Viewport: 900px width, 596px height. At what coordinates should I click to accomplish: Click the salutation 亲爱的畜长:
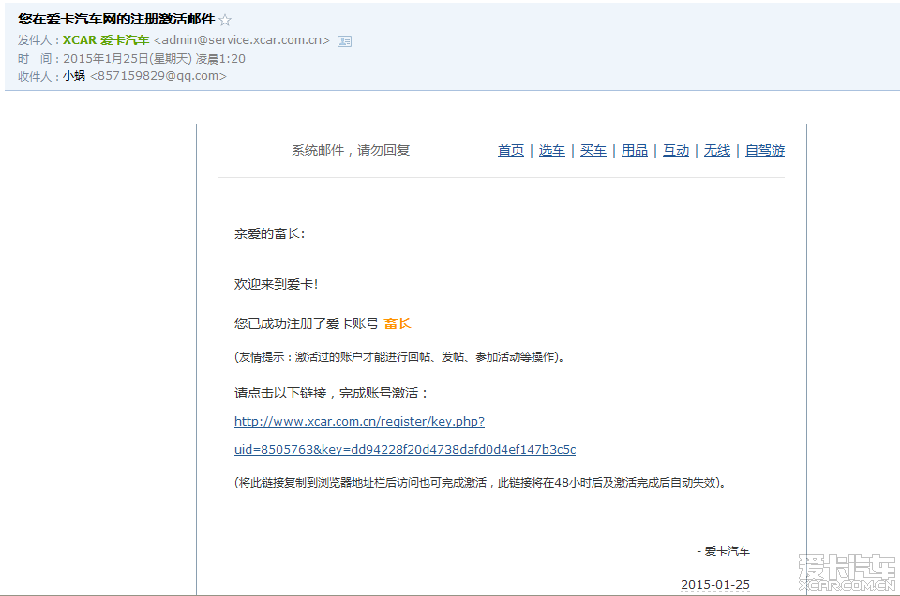coord(269,234)
